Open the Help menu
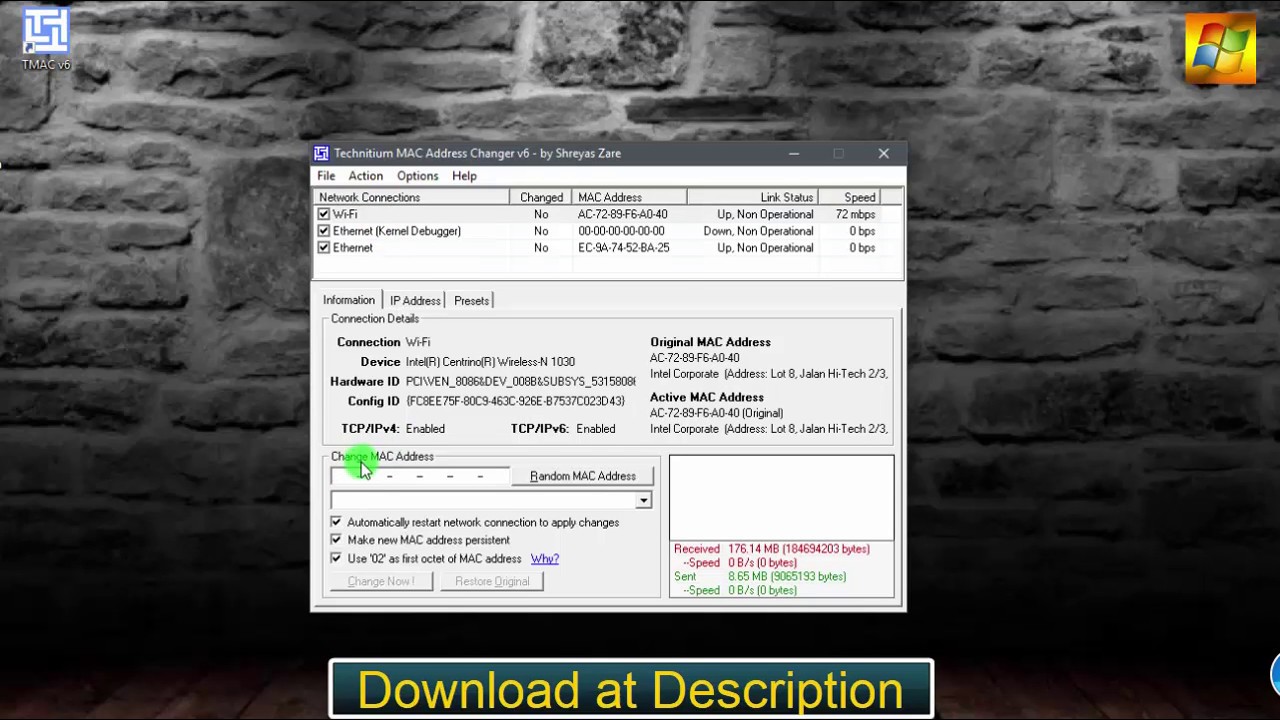 click(464, 176)
